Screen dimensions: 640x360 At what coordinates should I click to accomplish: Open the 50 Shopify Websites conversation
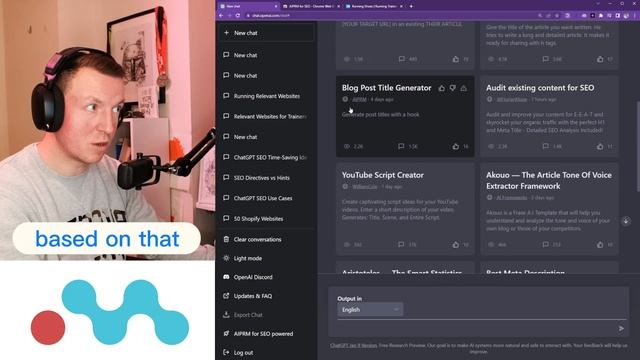(x=266, y=218)
